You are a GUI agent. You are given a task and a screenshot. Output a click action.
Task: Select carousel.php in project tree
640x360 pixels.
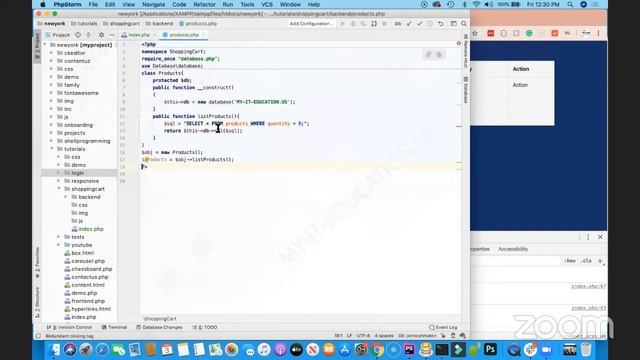pyautogui.click(x=84, y=261)
